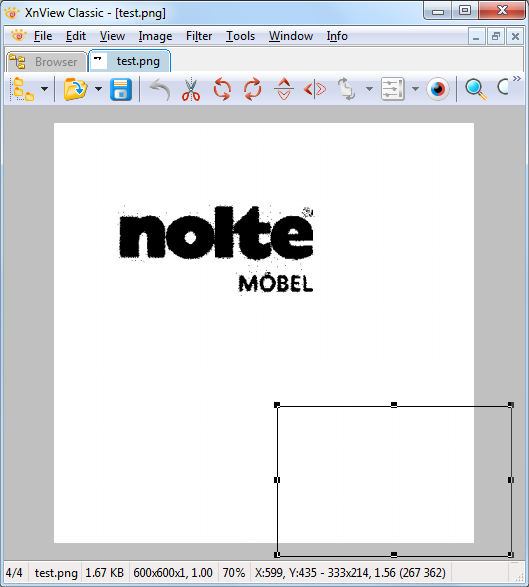The image size is (529, 587).
Task: Show more toolbar buttons chevron
Action: coord(517,79)
